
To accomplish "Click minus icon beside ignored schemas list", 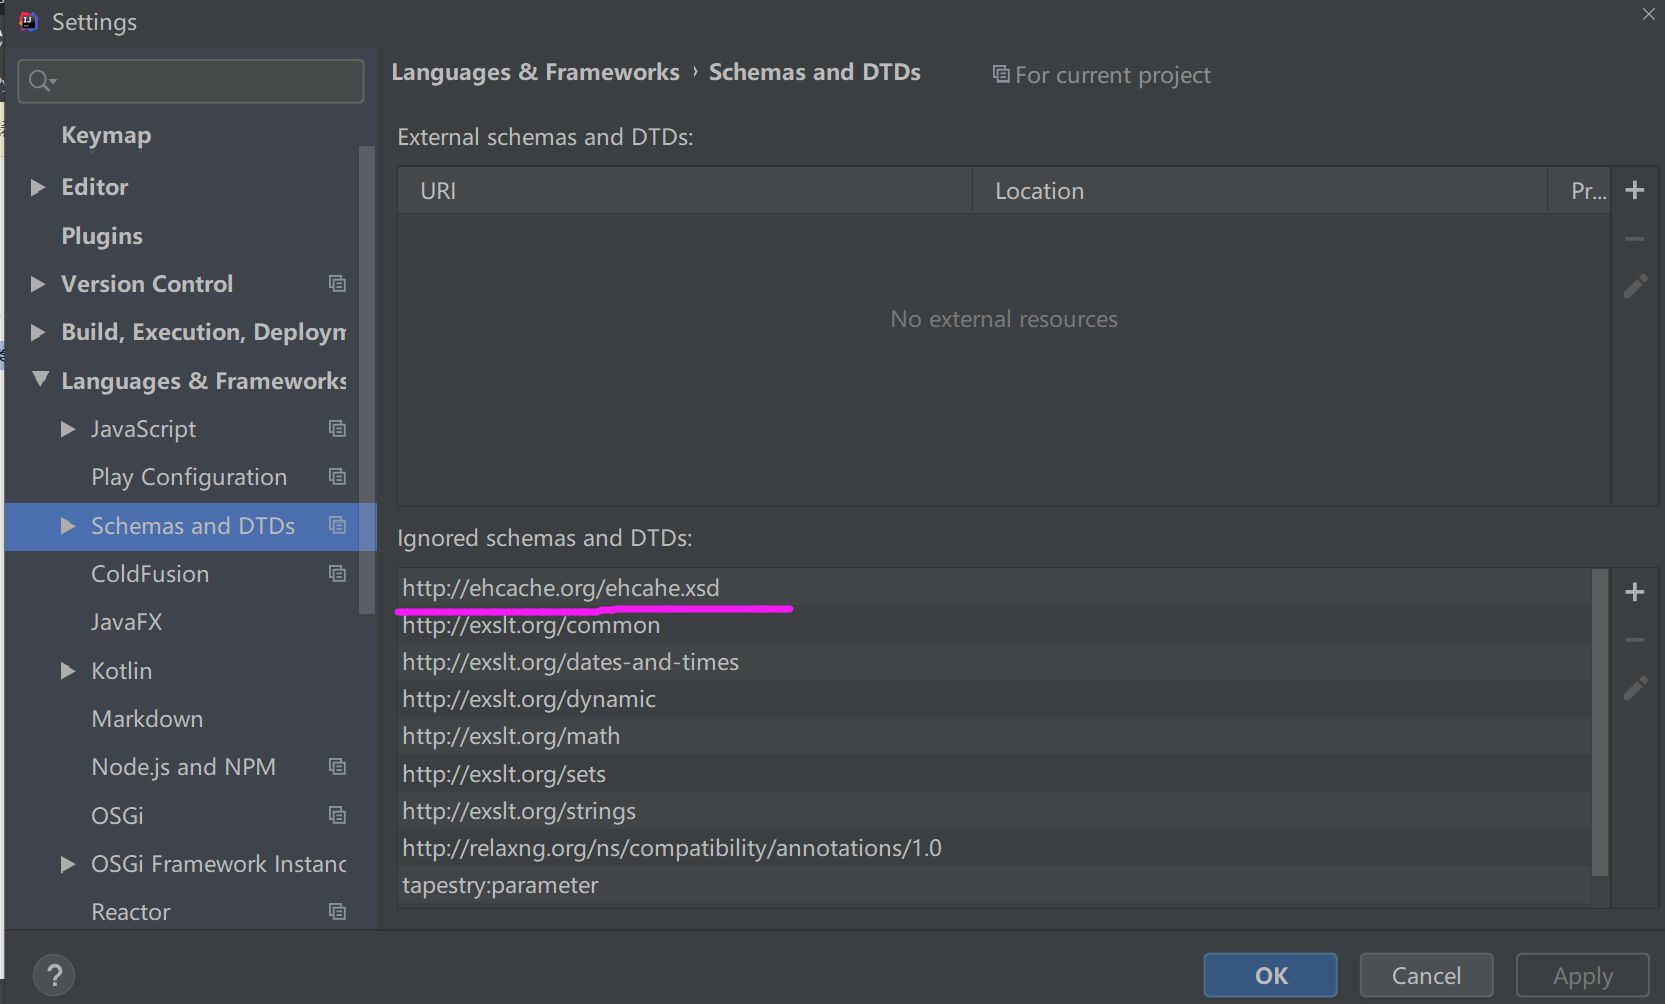I will tap(1635, 640).
